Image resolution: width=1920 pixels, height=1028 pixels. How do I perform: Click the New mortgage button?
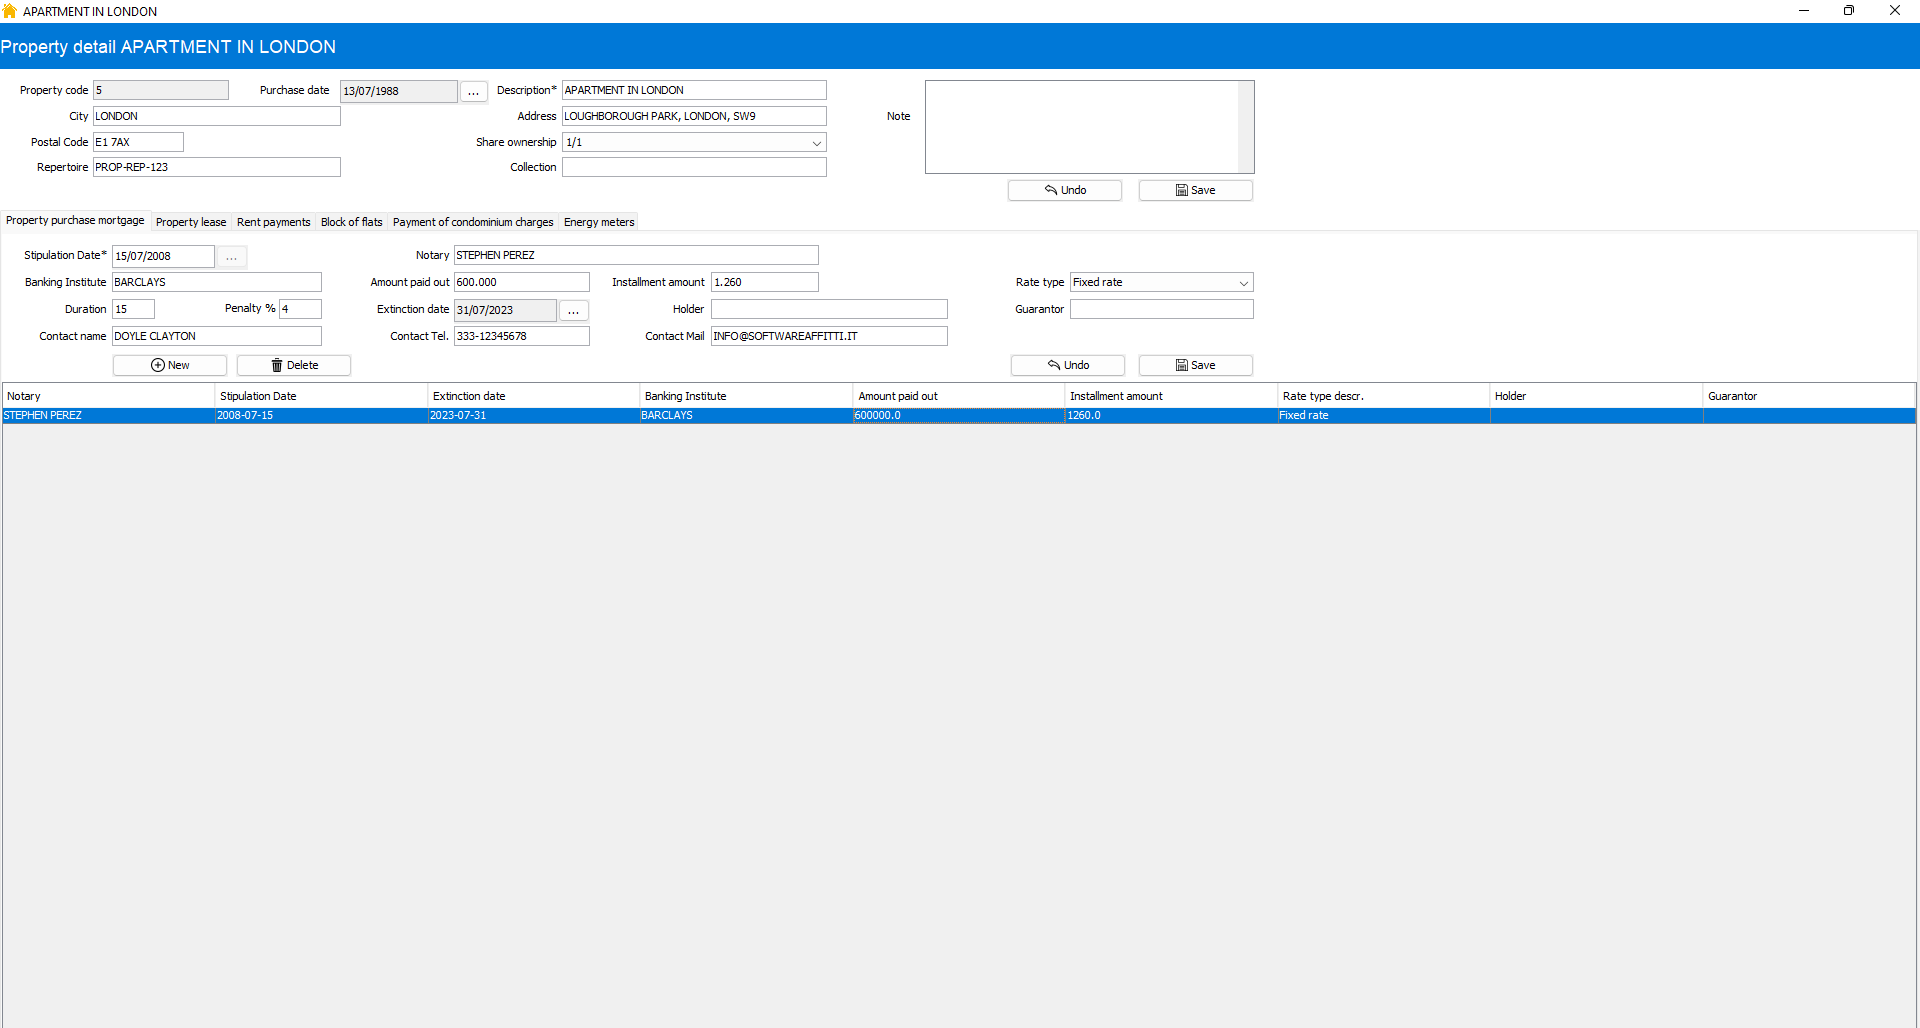tap(170, 365)
